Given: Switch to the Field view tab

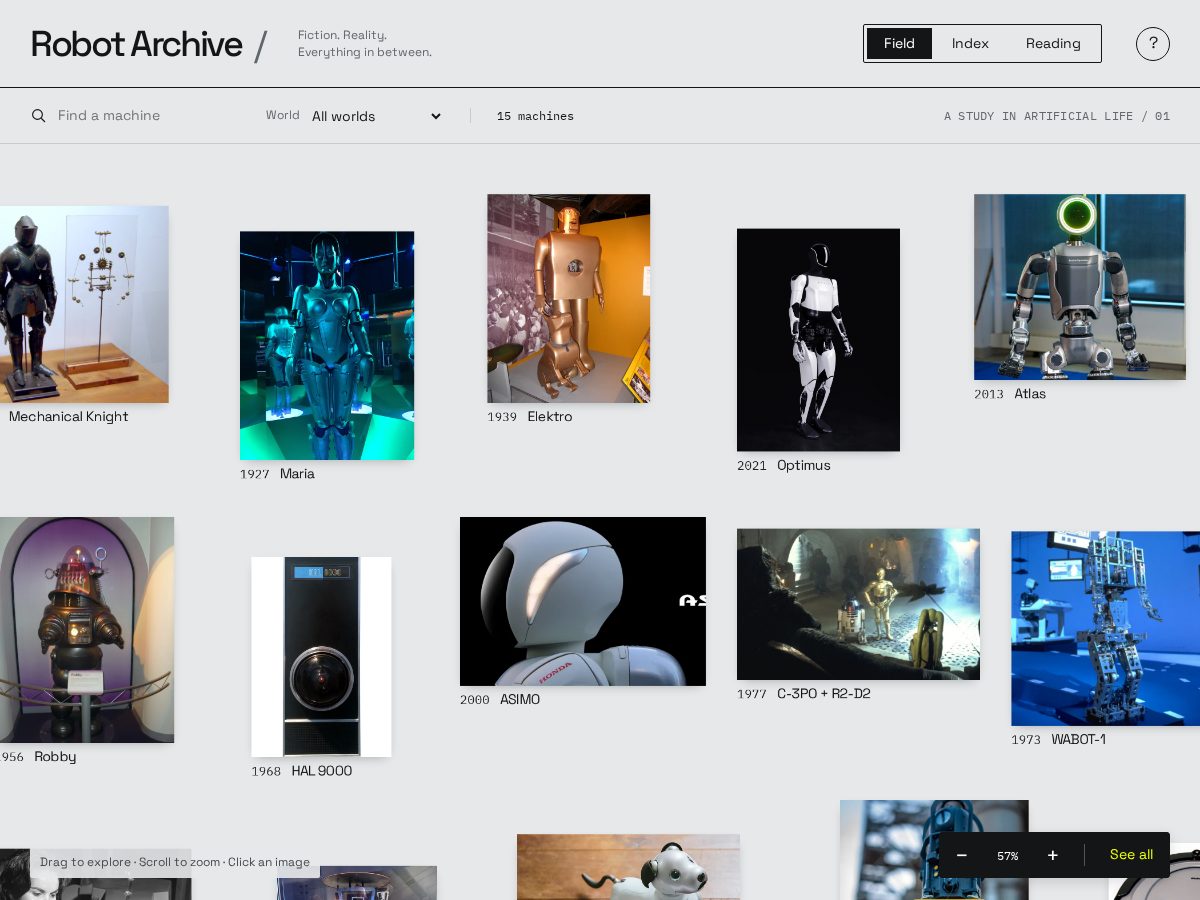Looking at the screenshot, I should pos(899,44).
